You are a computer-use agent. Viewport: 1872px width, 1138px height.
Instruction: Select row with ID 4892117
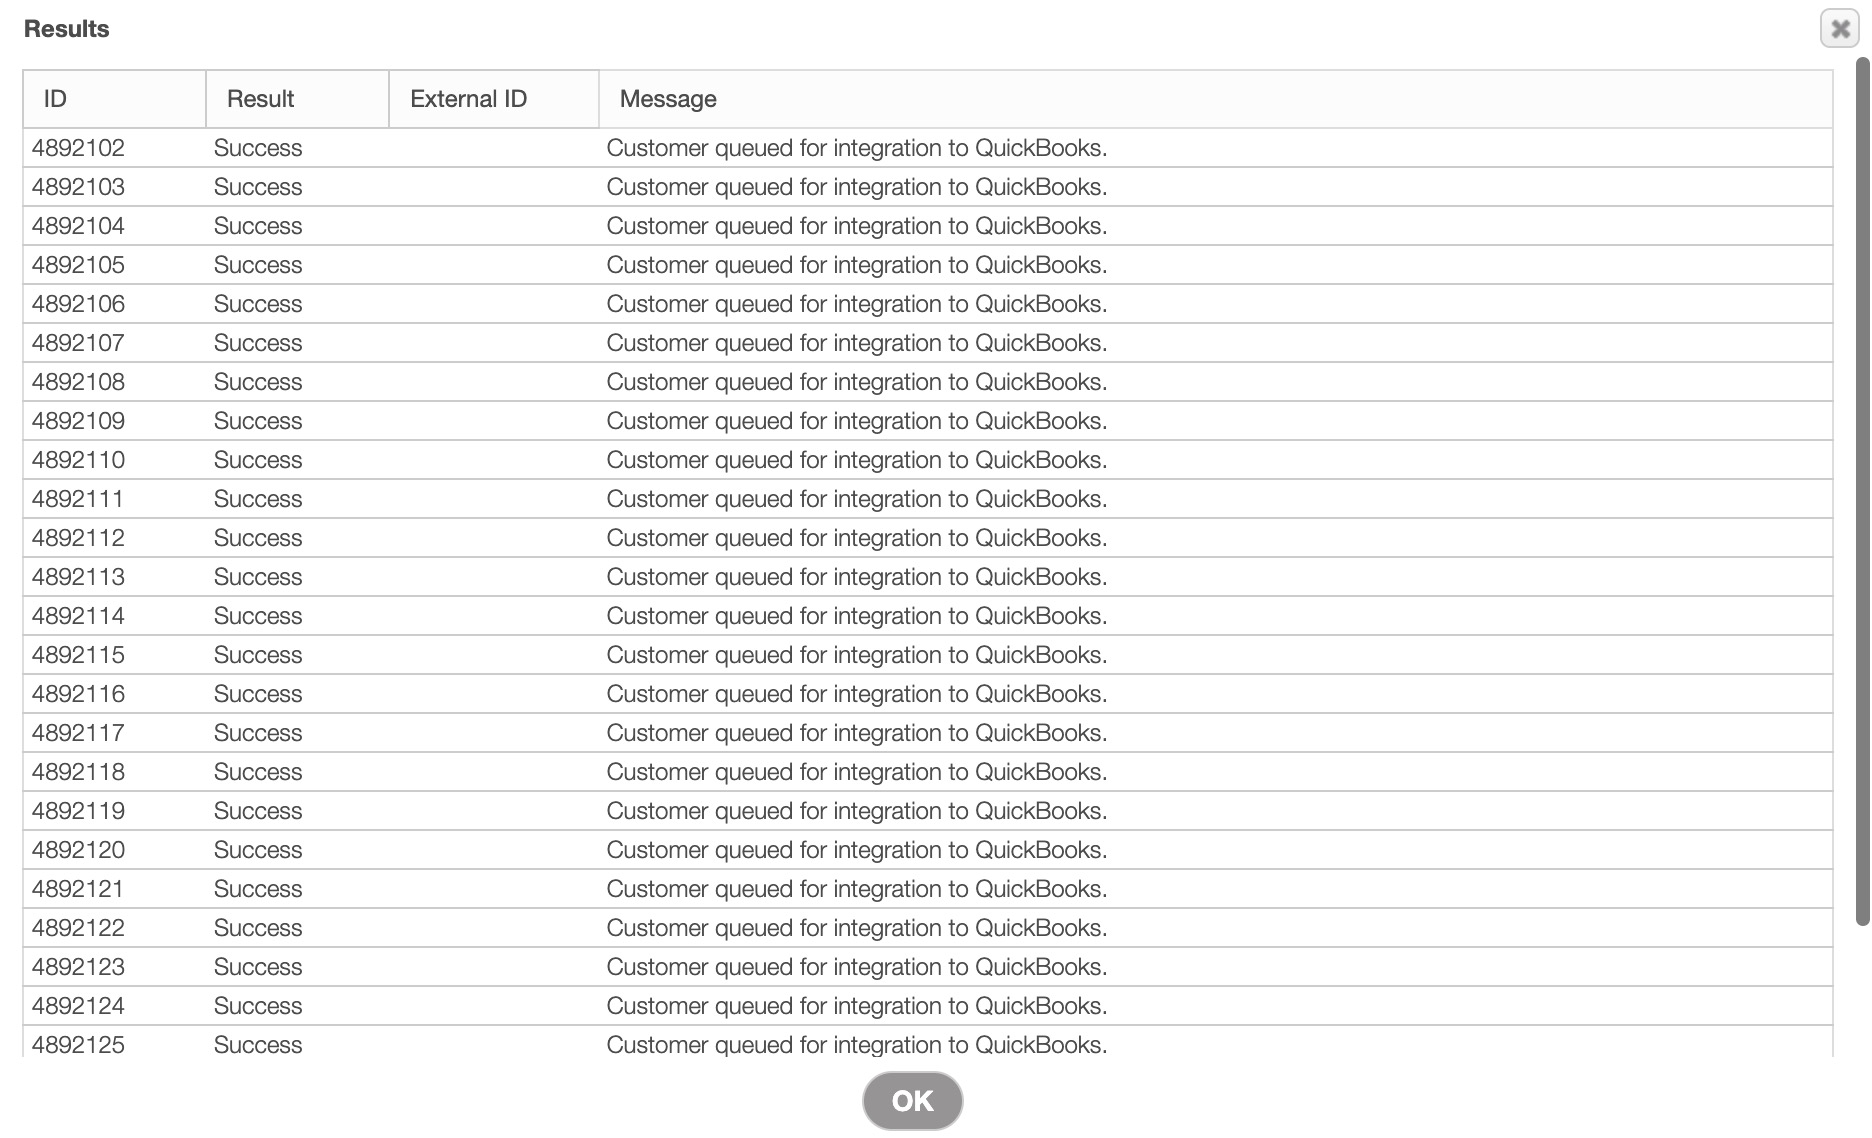pyautogui.click(x=78, y=733)
